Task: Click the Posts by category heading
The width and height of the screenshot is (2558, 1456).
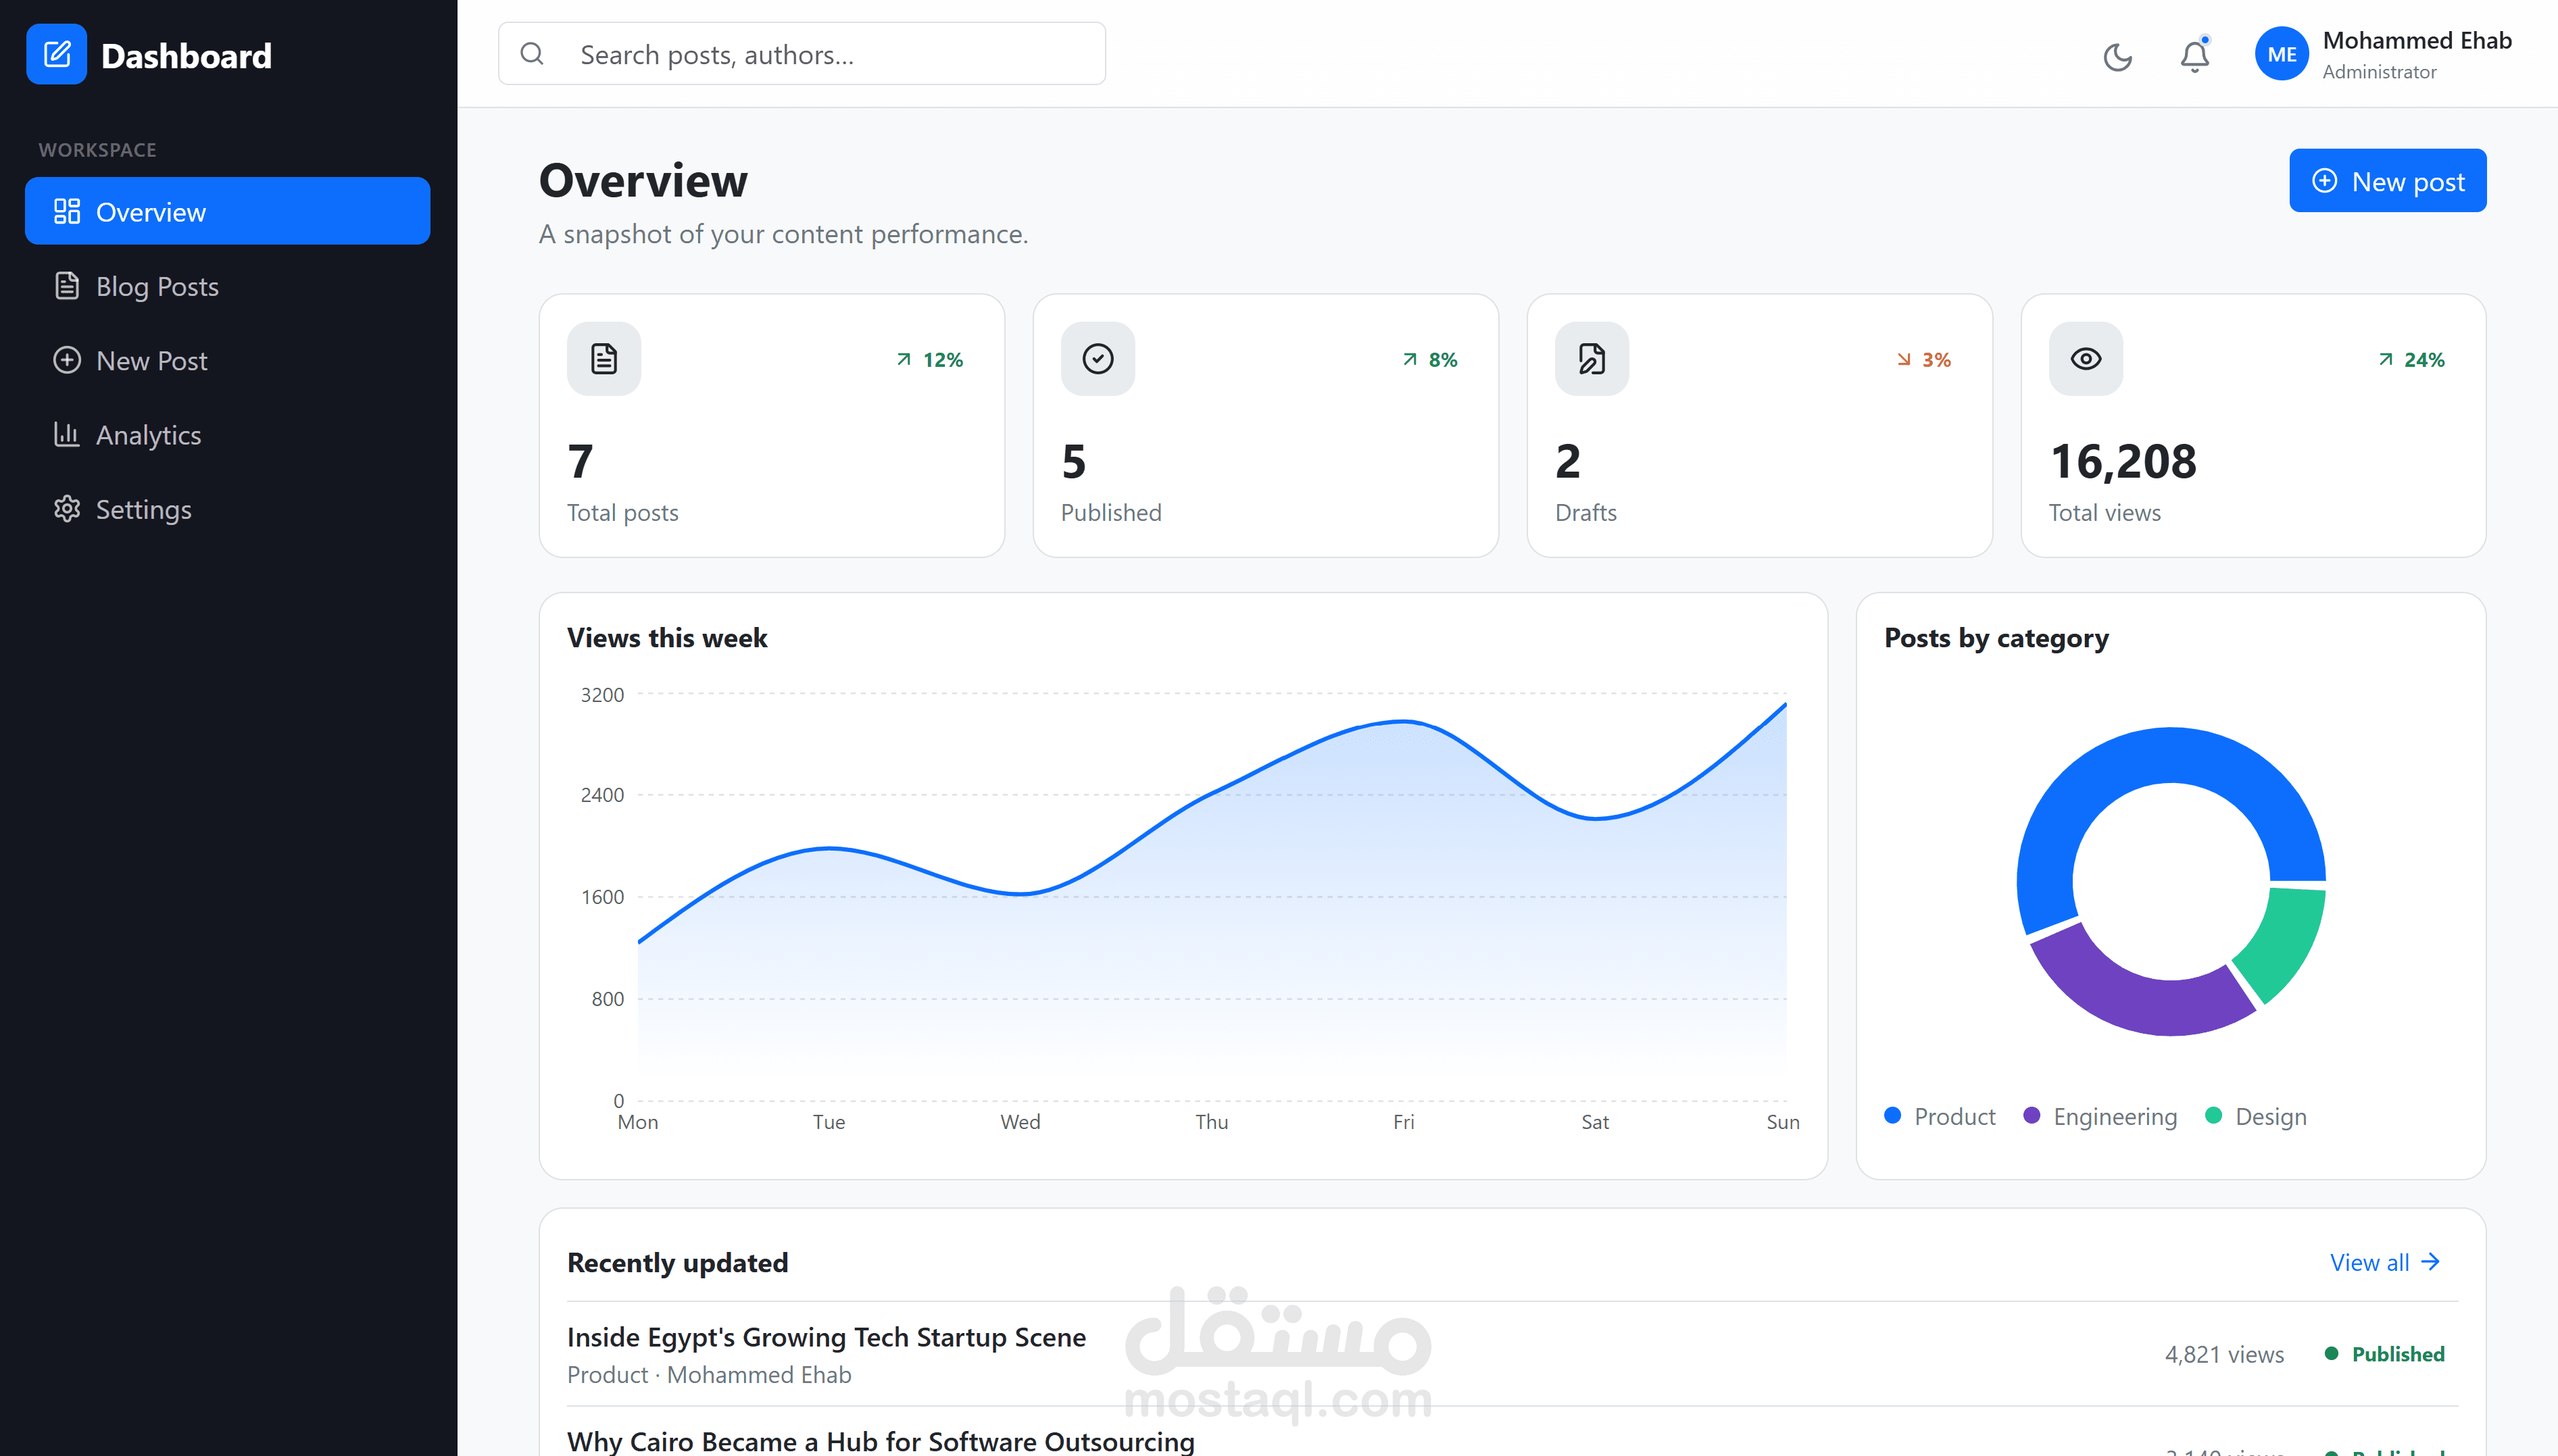Action: (1996, 638)
